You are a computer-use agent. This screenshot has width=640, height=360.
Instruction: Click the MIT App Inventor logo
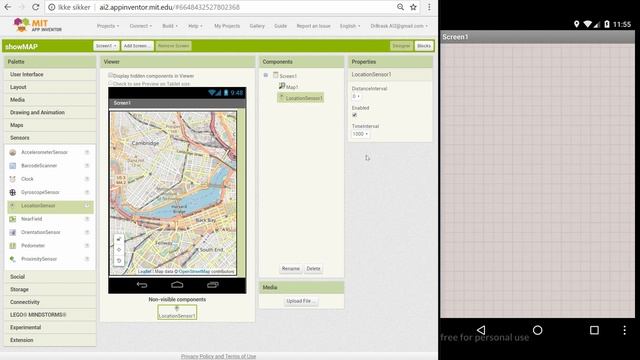[38, 25]
